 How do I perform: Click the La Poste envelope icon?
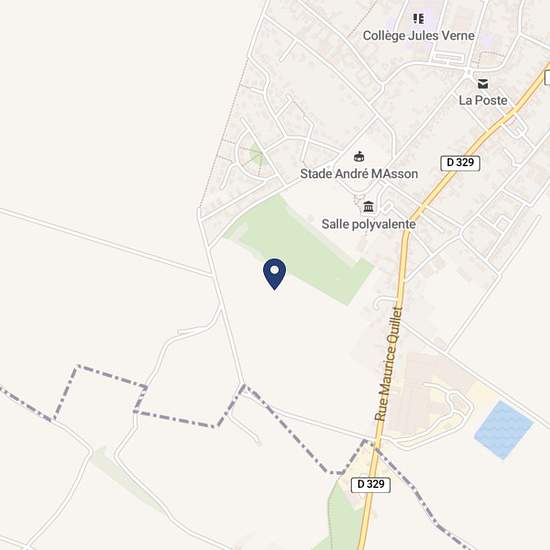click(483, 84)
